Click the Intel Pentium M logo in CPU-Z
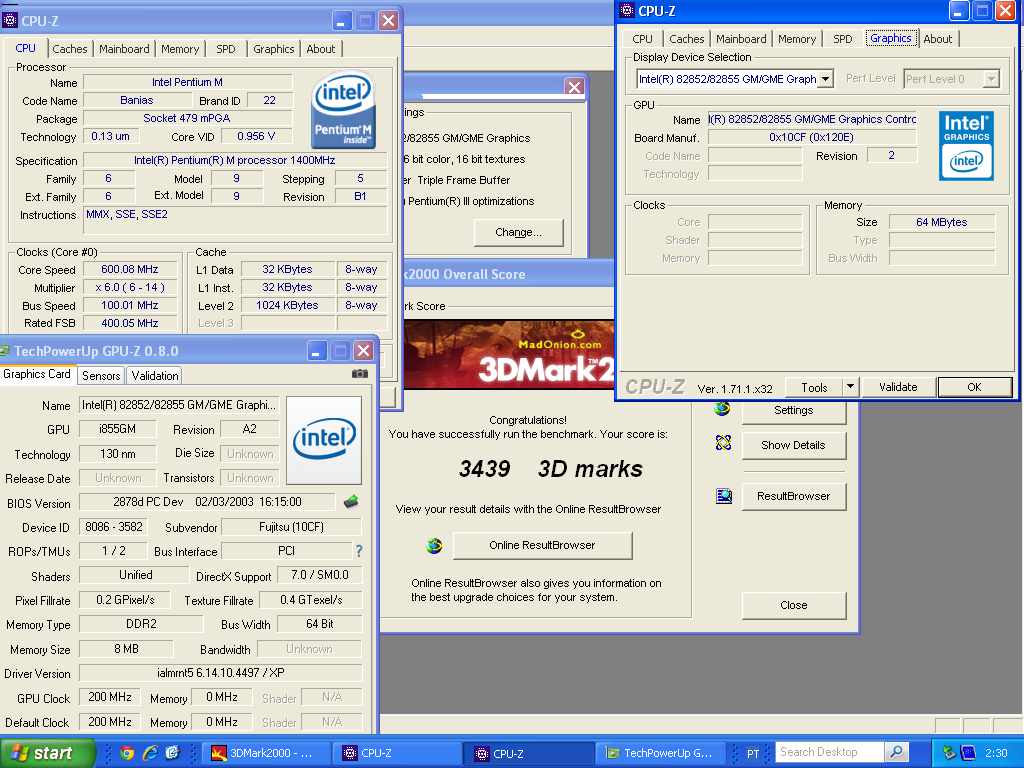Image resolution: width=1024 pixels, height=768 pixels. tap(343, 110)
